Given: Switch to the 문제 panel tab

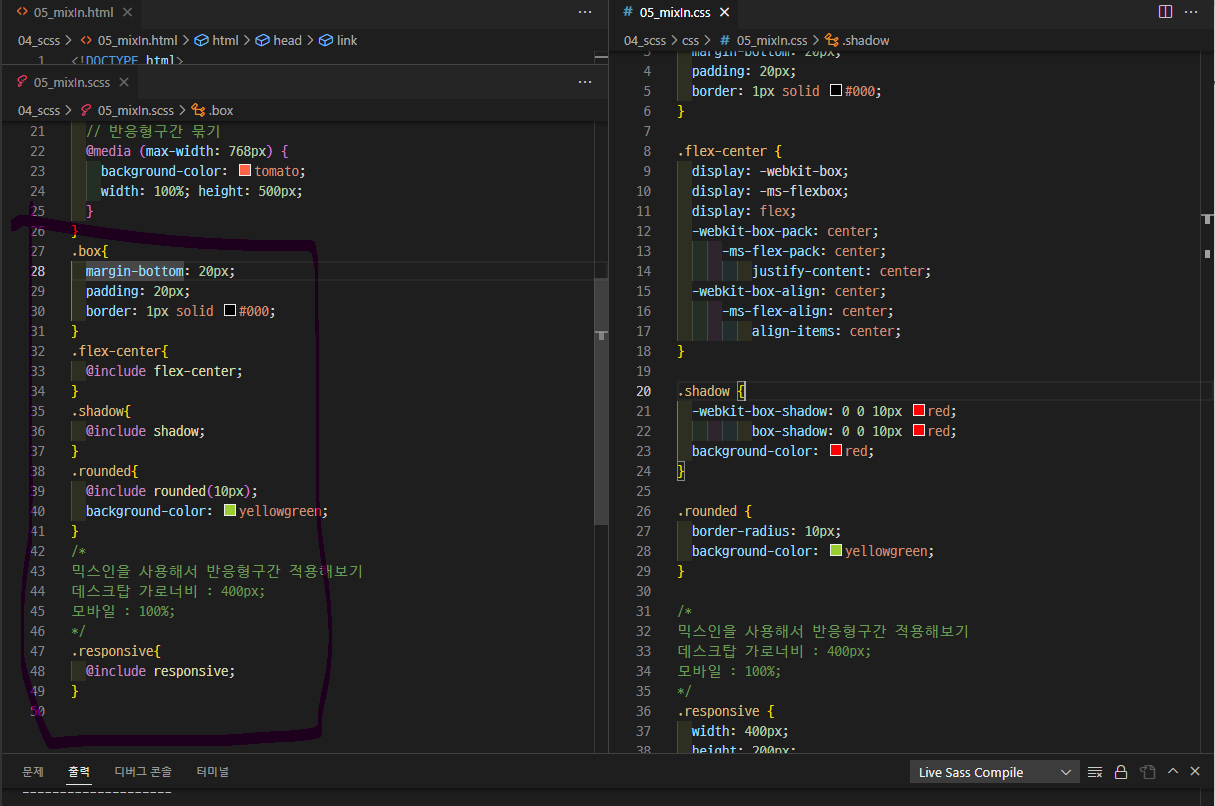Looking at the screenshot, I should 33,772.
